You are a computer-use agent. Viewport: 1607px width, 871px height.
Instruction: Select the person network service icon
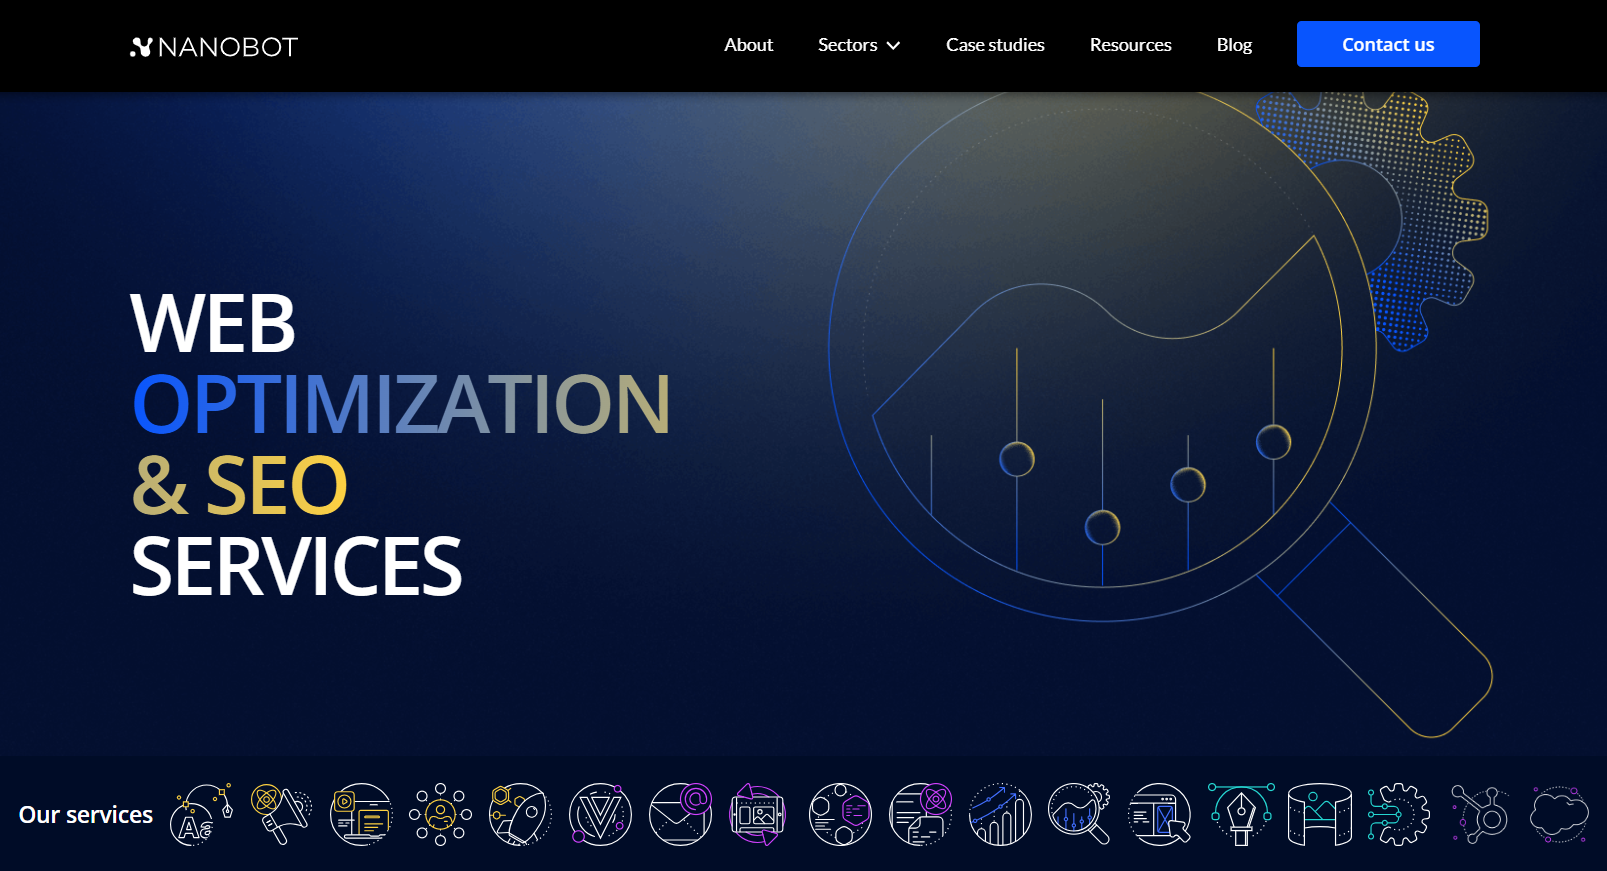440,814
